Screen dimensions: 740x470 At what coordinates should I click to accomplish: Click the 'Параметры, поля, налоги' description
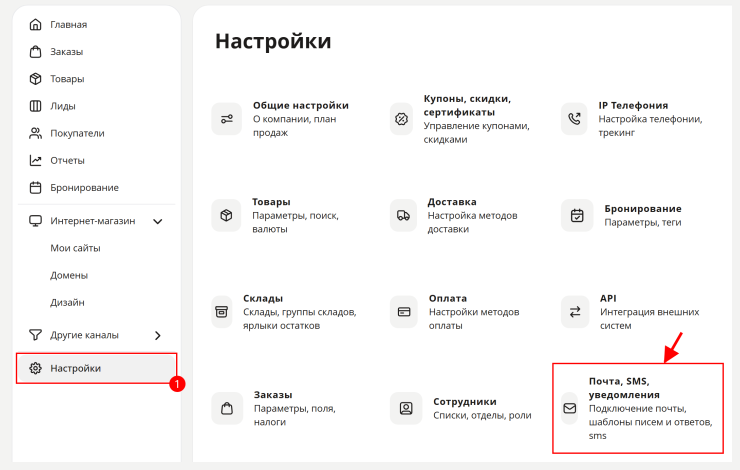click(x=295, y=415)
